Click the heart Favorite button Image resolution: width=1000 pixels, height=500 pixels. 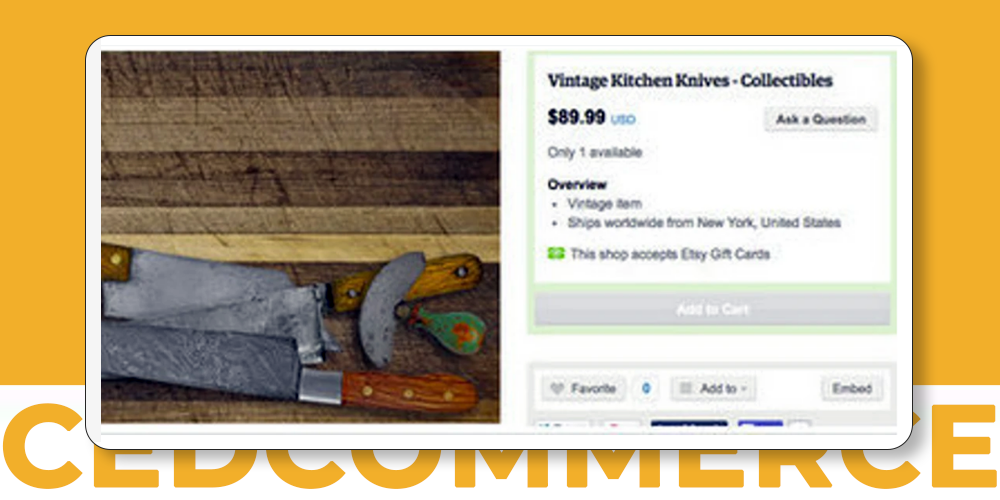(x=583, y=388)
